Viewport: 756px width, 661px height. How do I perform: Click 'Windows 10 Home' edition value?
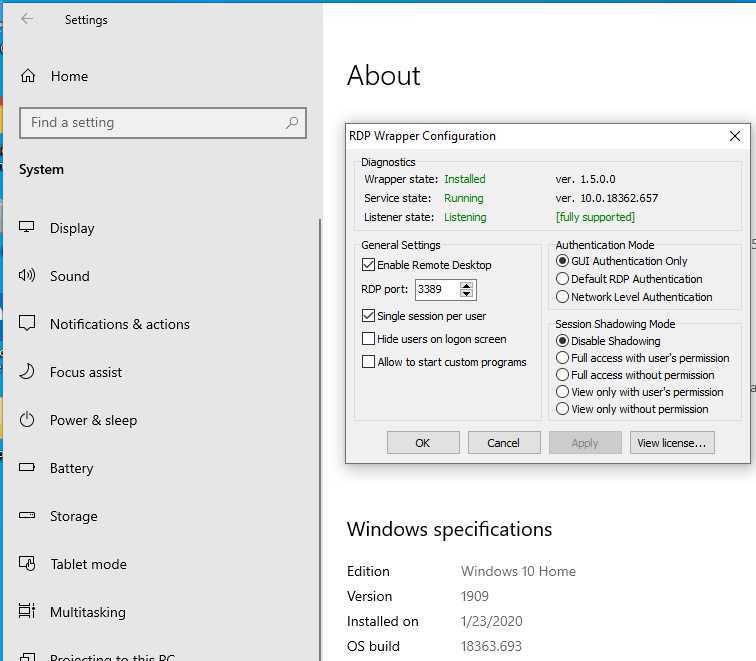coord(518,571)
